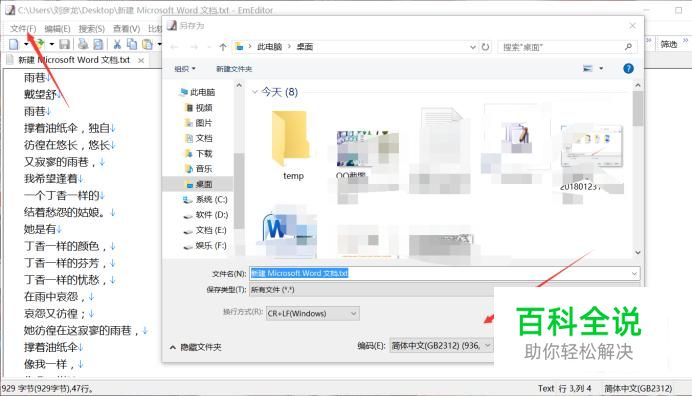Click the Print icon in EmEditor toolbar

[x=83, y=44]
